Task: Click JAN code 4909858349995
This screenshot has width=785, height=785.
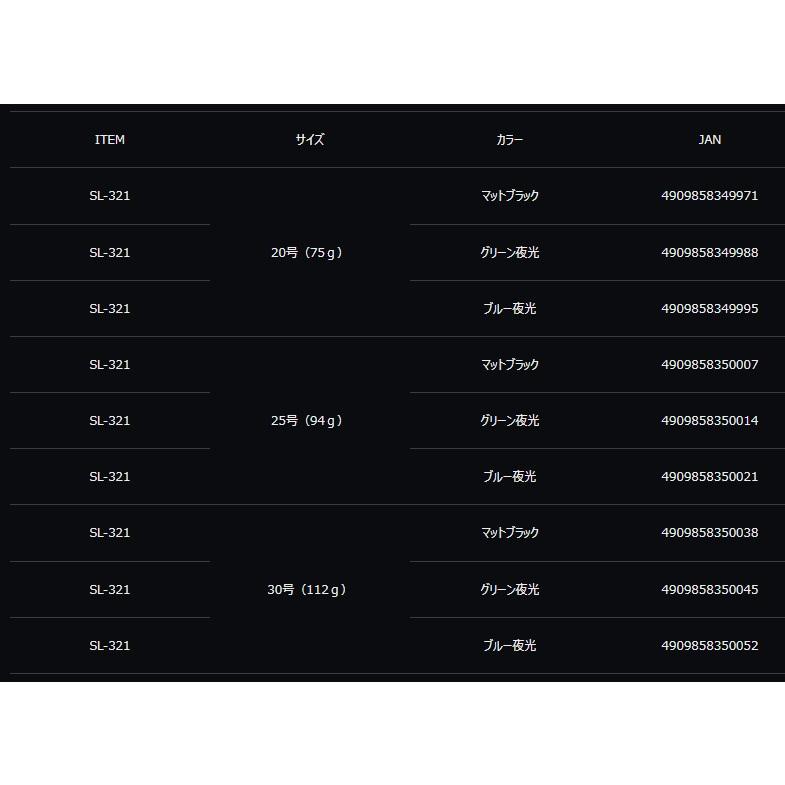Action: point(710,309)
